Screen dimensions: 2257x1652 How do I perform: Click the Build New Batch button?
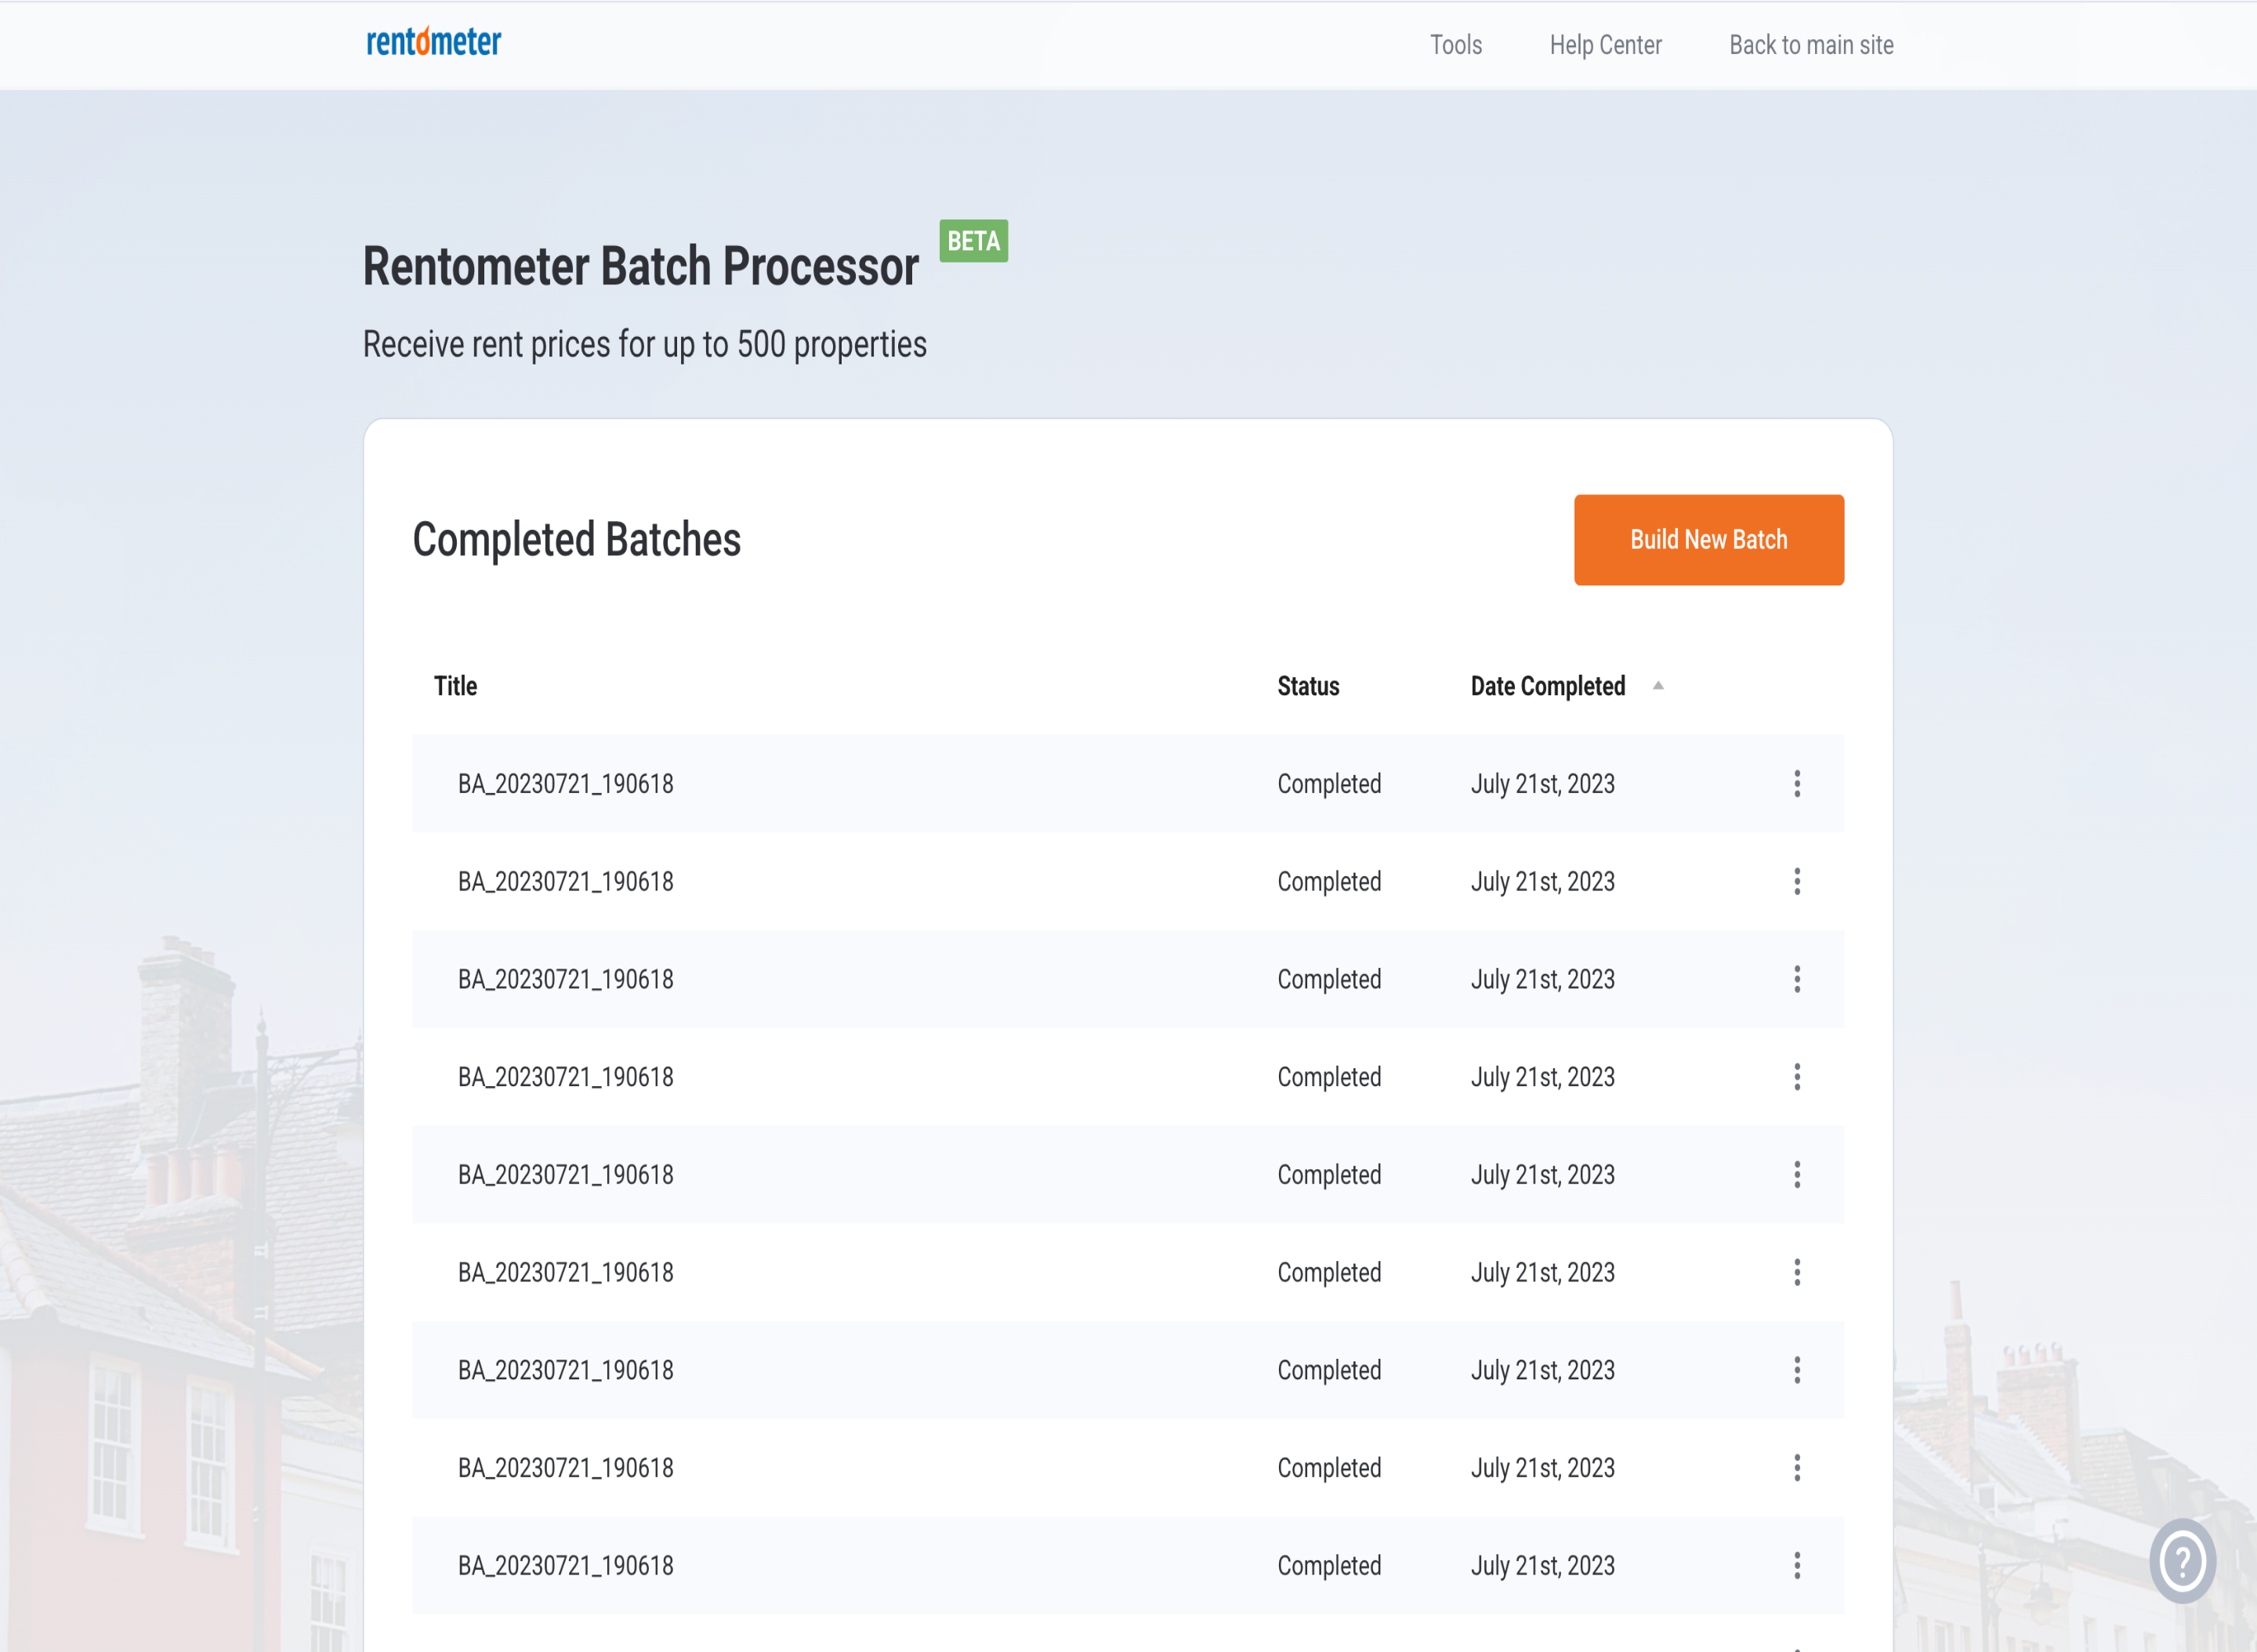tap(1708, 539)
